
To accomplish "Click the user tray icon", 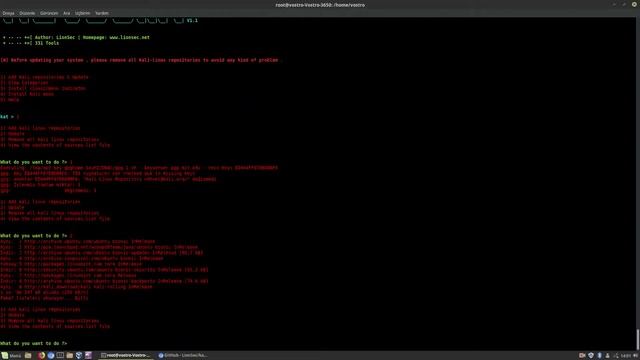I will pyautogui.click(x=607, y=356).
